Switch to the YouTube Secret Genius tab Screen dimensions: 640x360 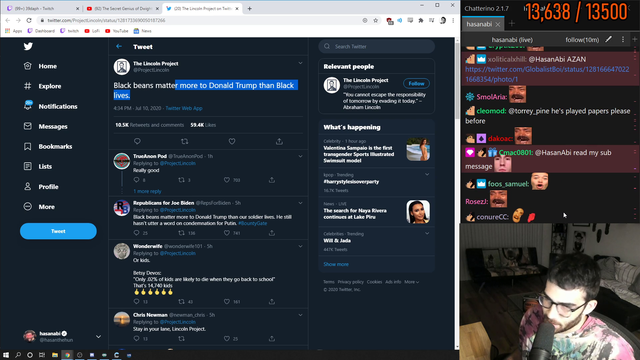pos(122,8)
